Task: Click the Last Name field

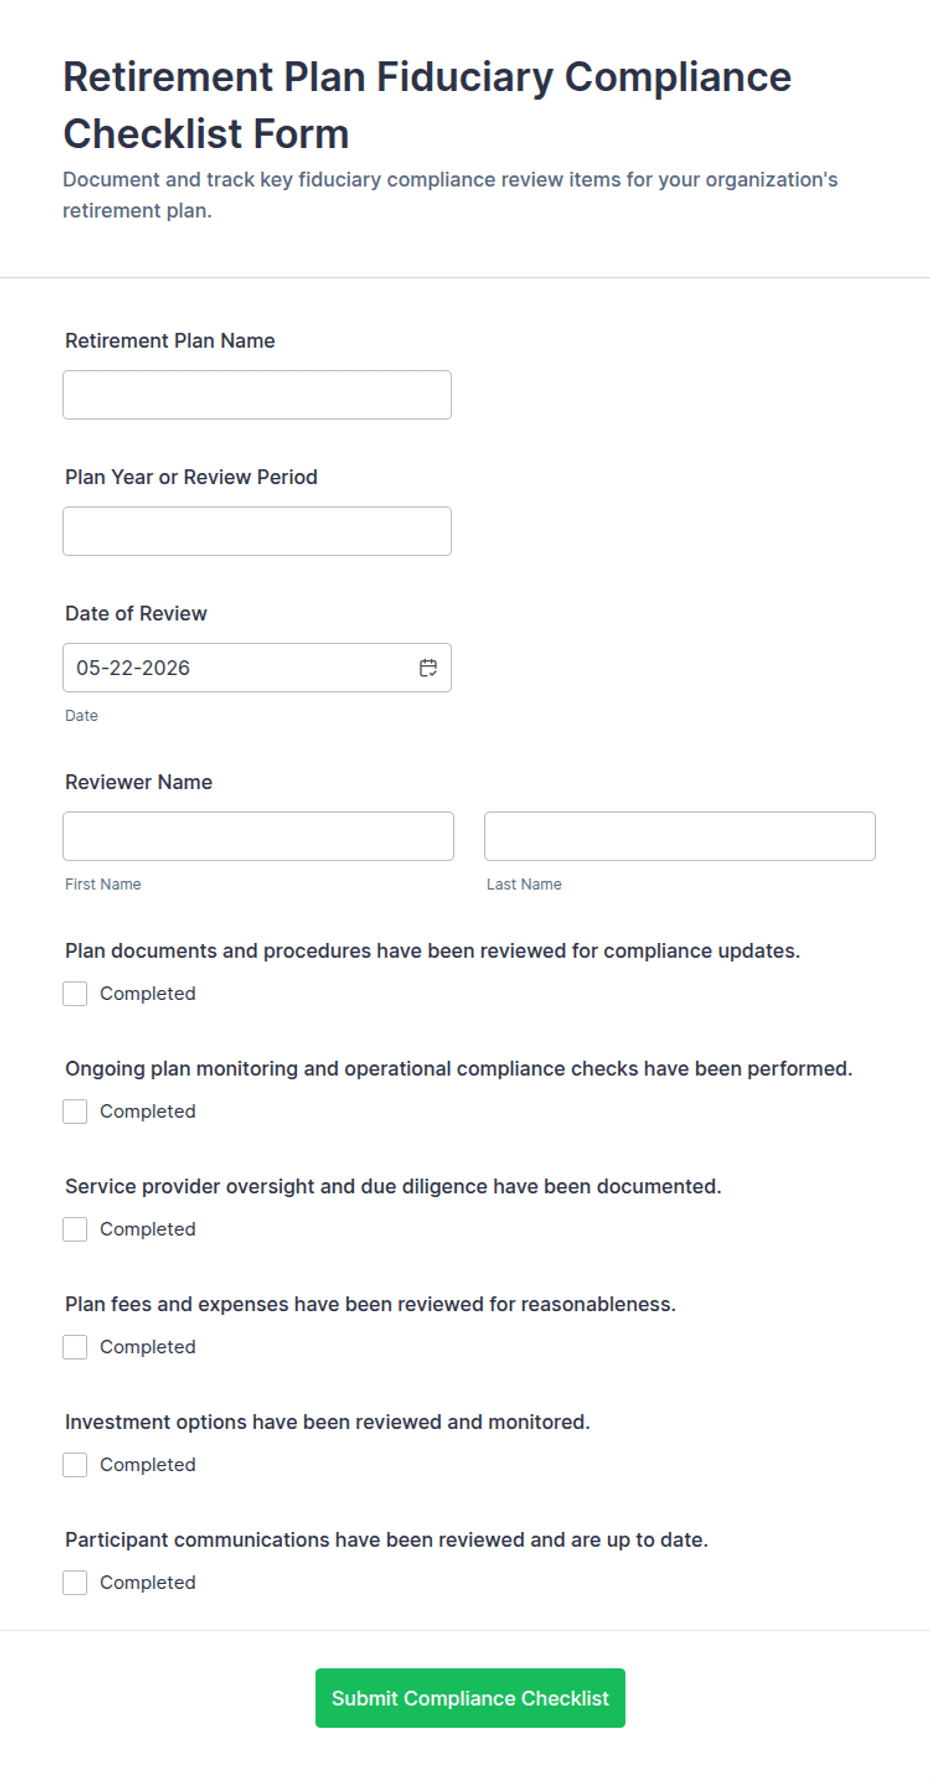Action: coord(680,836)
